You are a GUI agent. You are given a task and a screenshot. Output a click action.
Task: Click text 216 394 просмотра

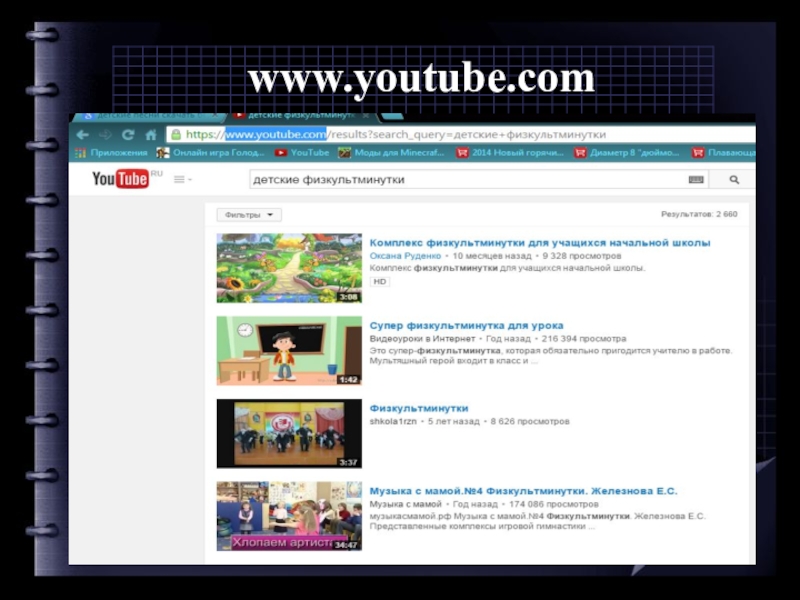(x=584, y=339)
